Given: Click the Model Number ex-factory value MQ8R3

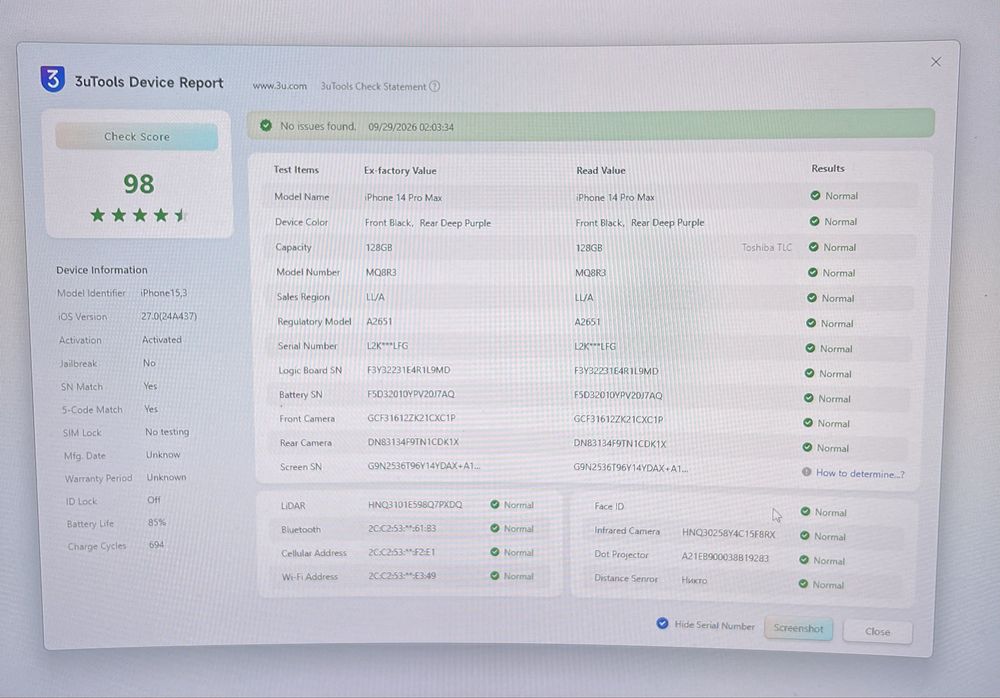Looking at the screenshot, I should click(x=381, y=272).
